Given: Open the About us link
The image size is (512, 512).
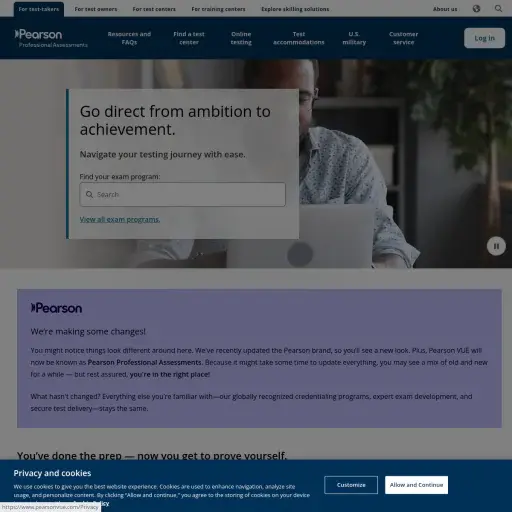Looking at the screenshot, I should tap(445, 9).
